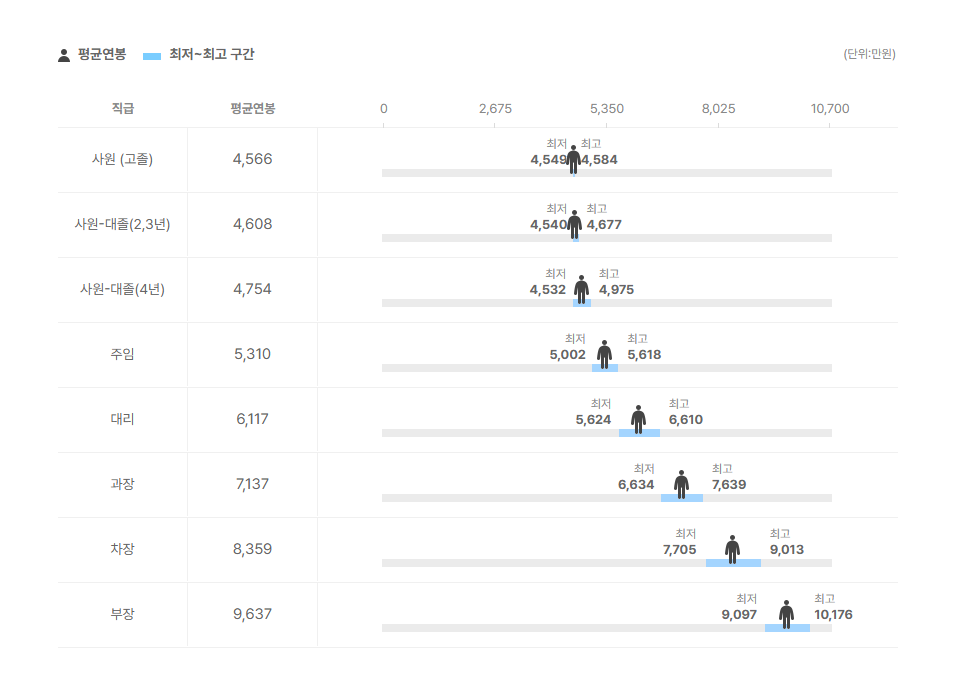Click the person icon in the 사원 (고졸) row

click(573, 159)
